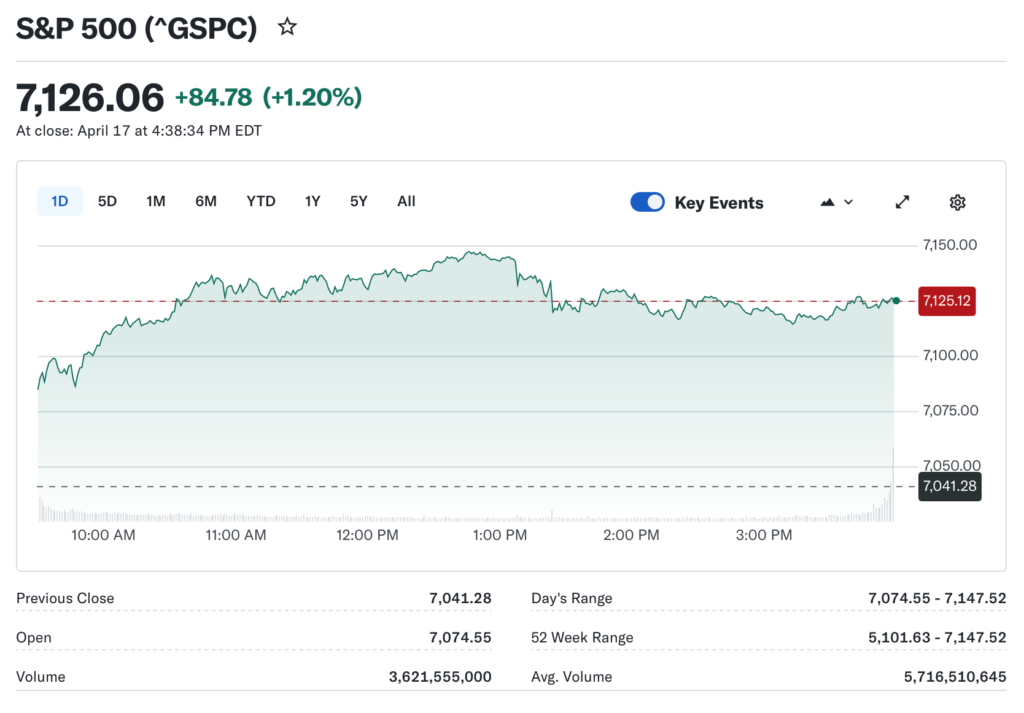Click the red current price marker 7,125.12
1024x713 pixels.
(946, 300)
